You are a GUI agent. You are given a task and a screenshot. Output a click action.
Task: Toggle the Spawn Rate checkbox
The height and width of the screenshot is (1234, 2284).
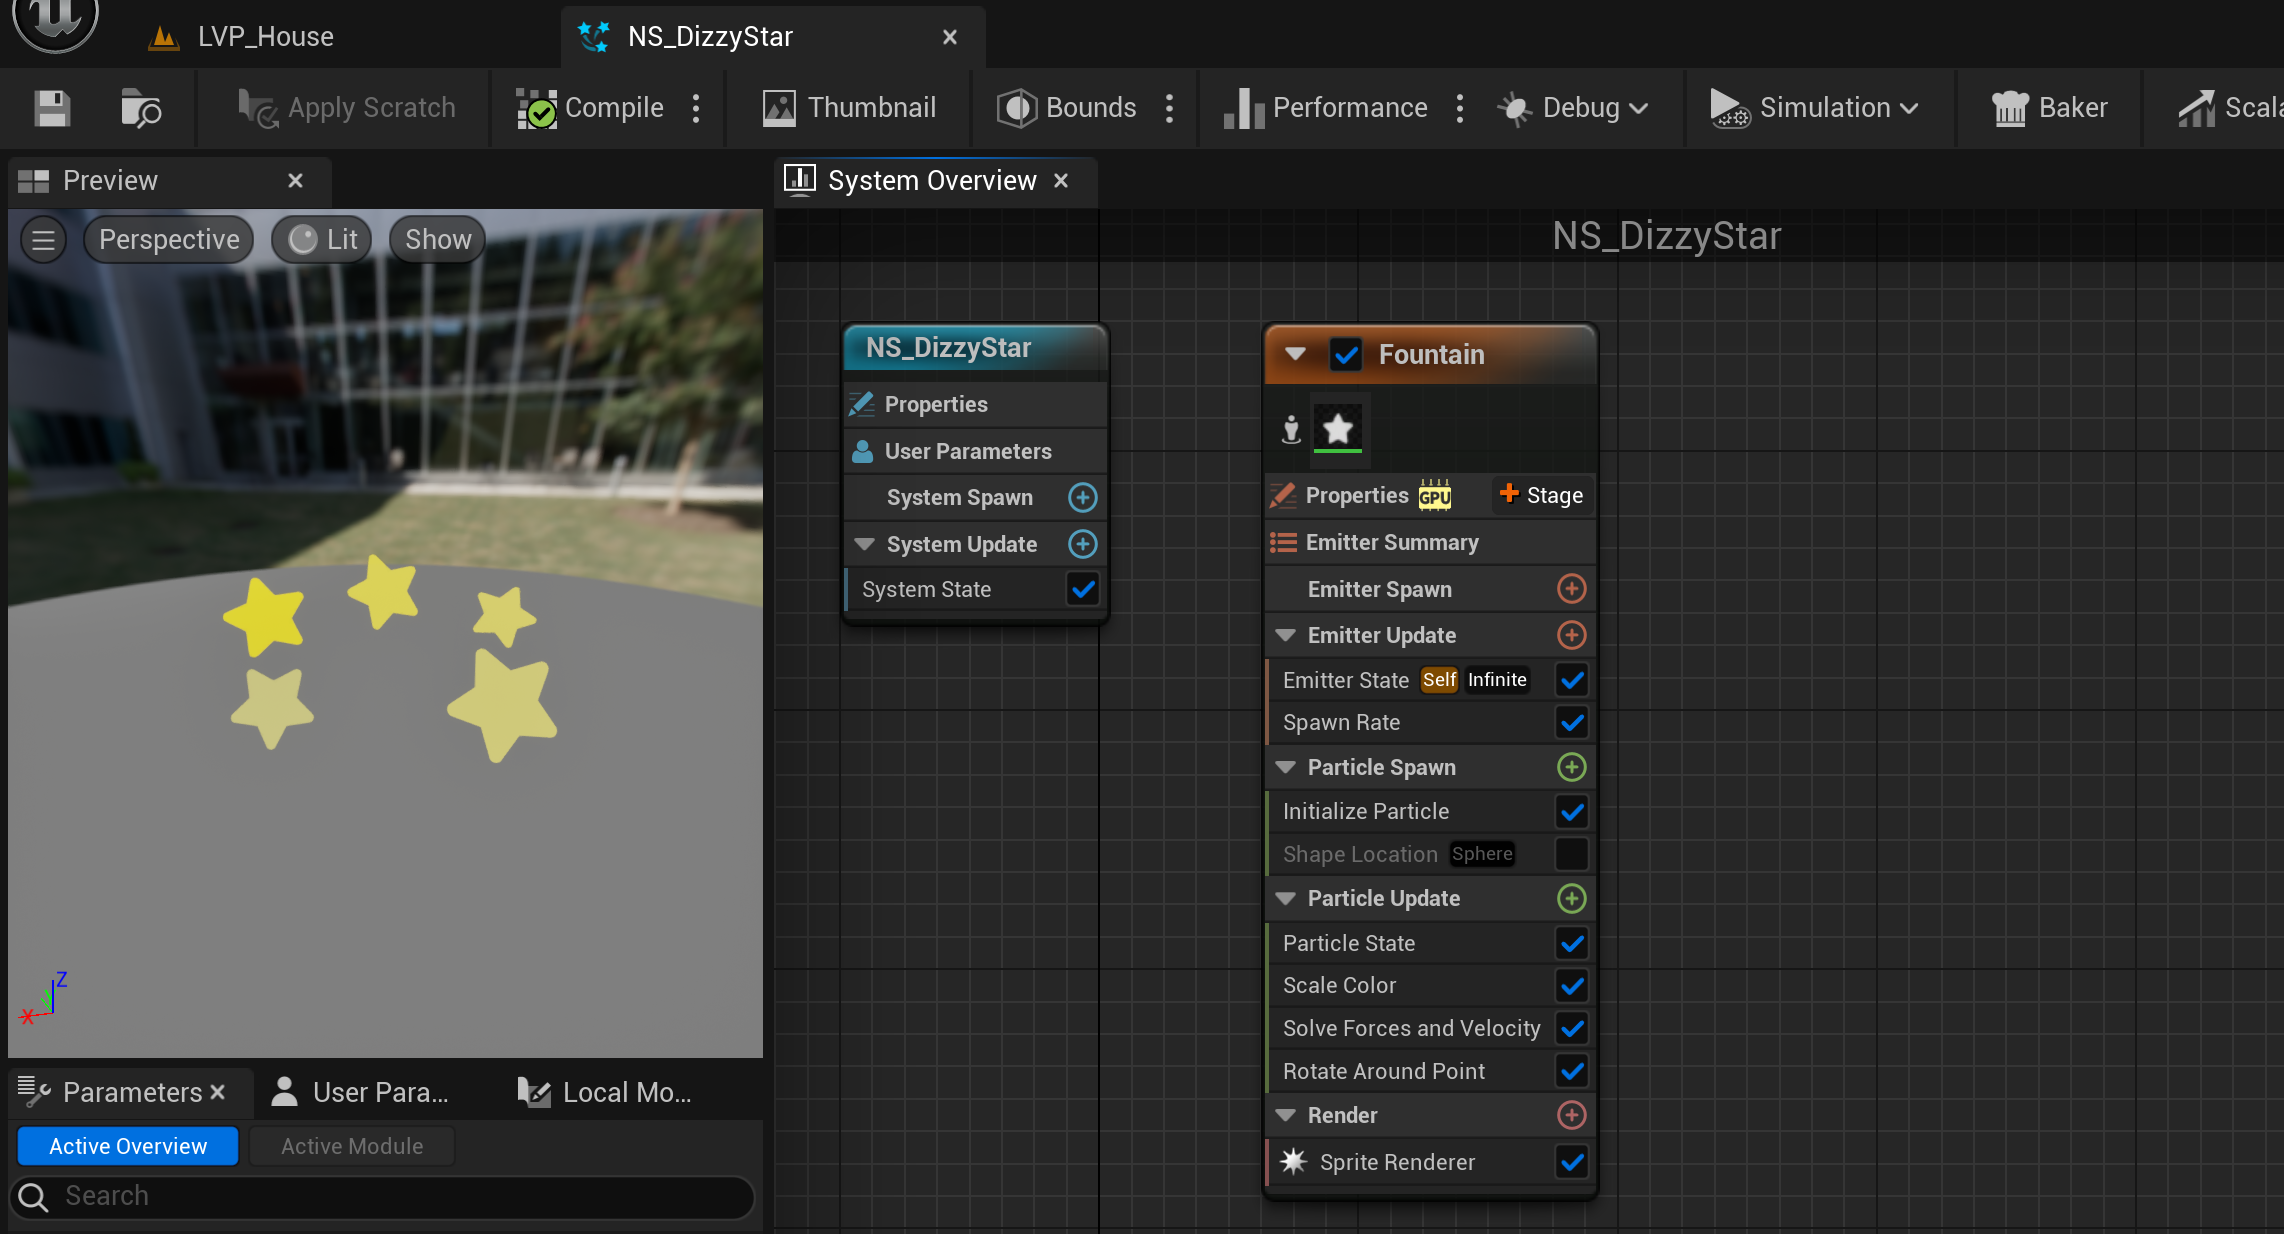pos(1572,722)
